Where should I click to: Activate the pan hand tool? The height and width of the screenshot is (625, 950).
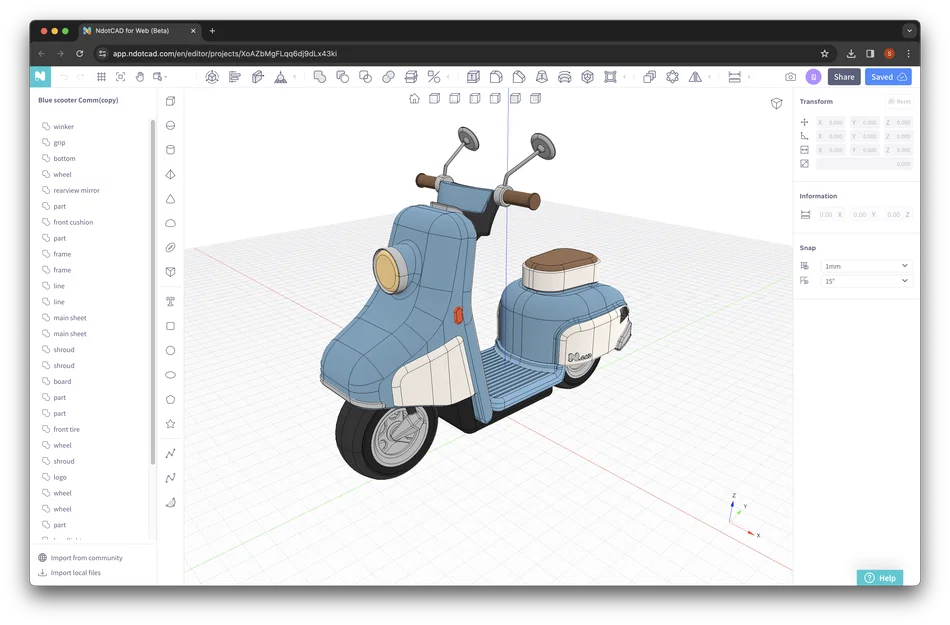click(x=140, y=77)
